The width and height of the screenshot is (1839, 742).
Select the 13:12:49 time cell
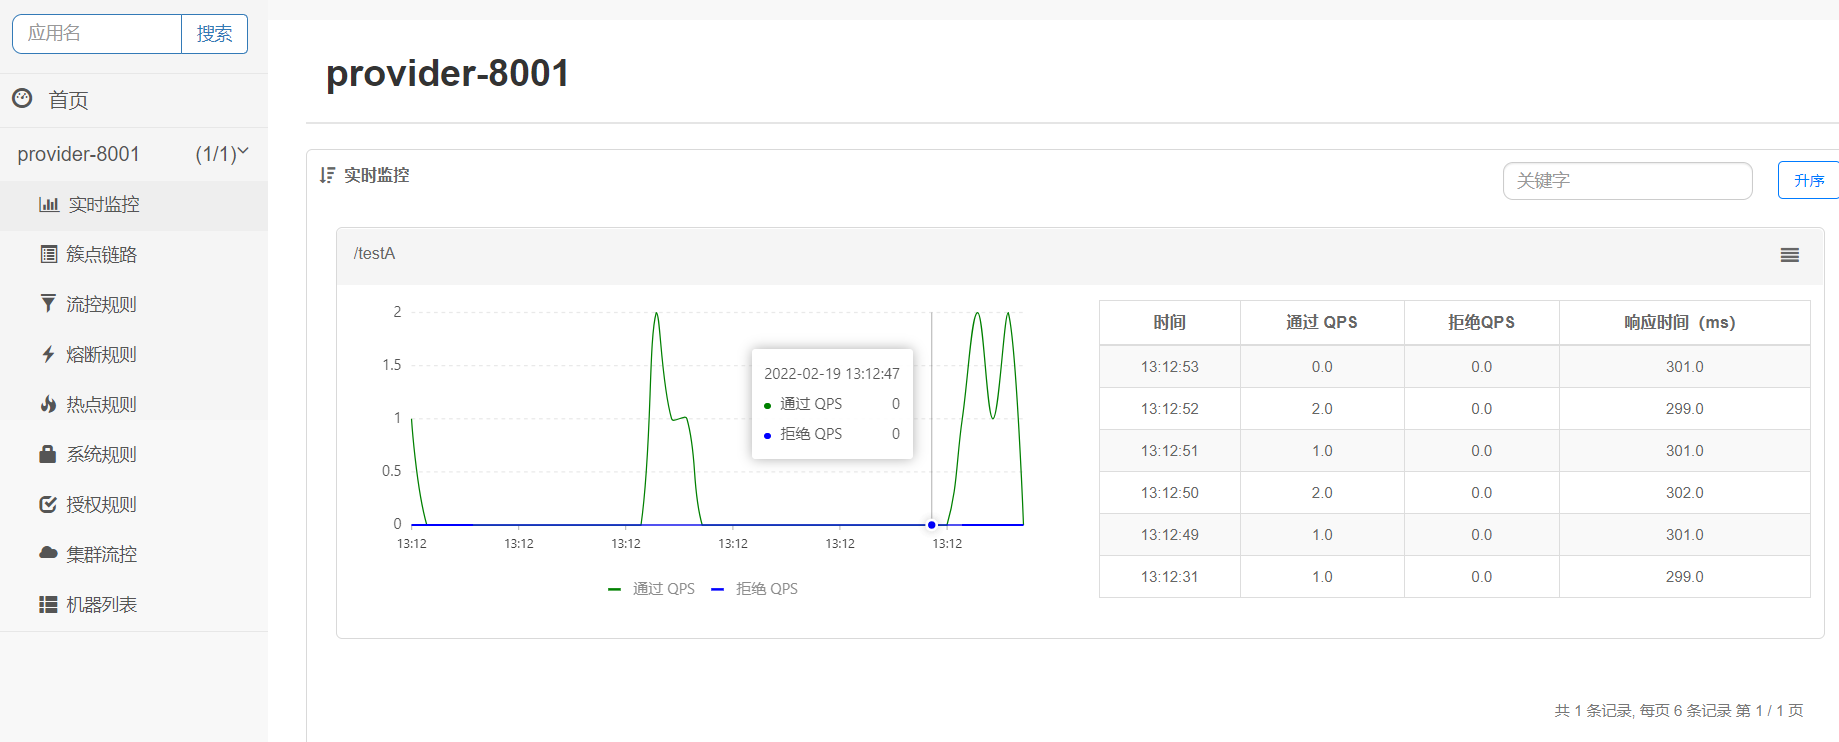coord(1169,535)
